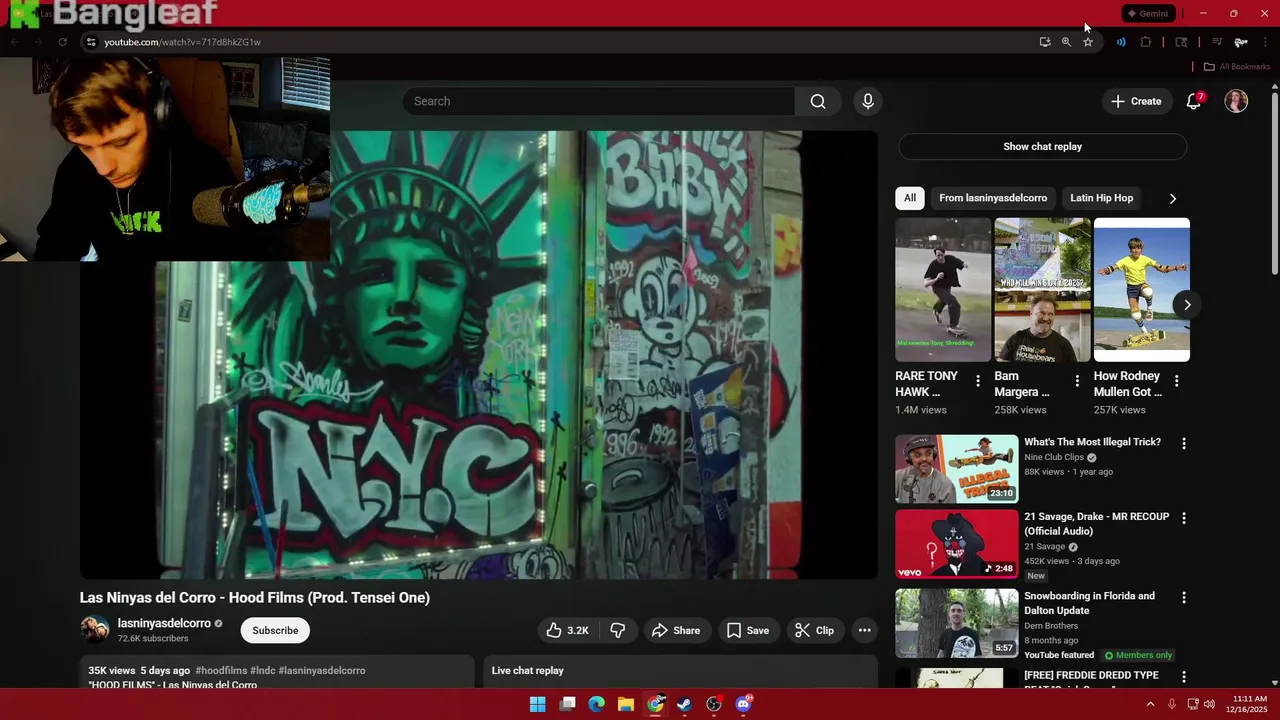
Task: Click Show chat replay button
Action: 1042,146
